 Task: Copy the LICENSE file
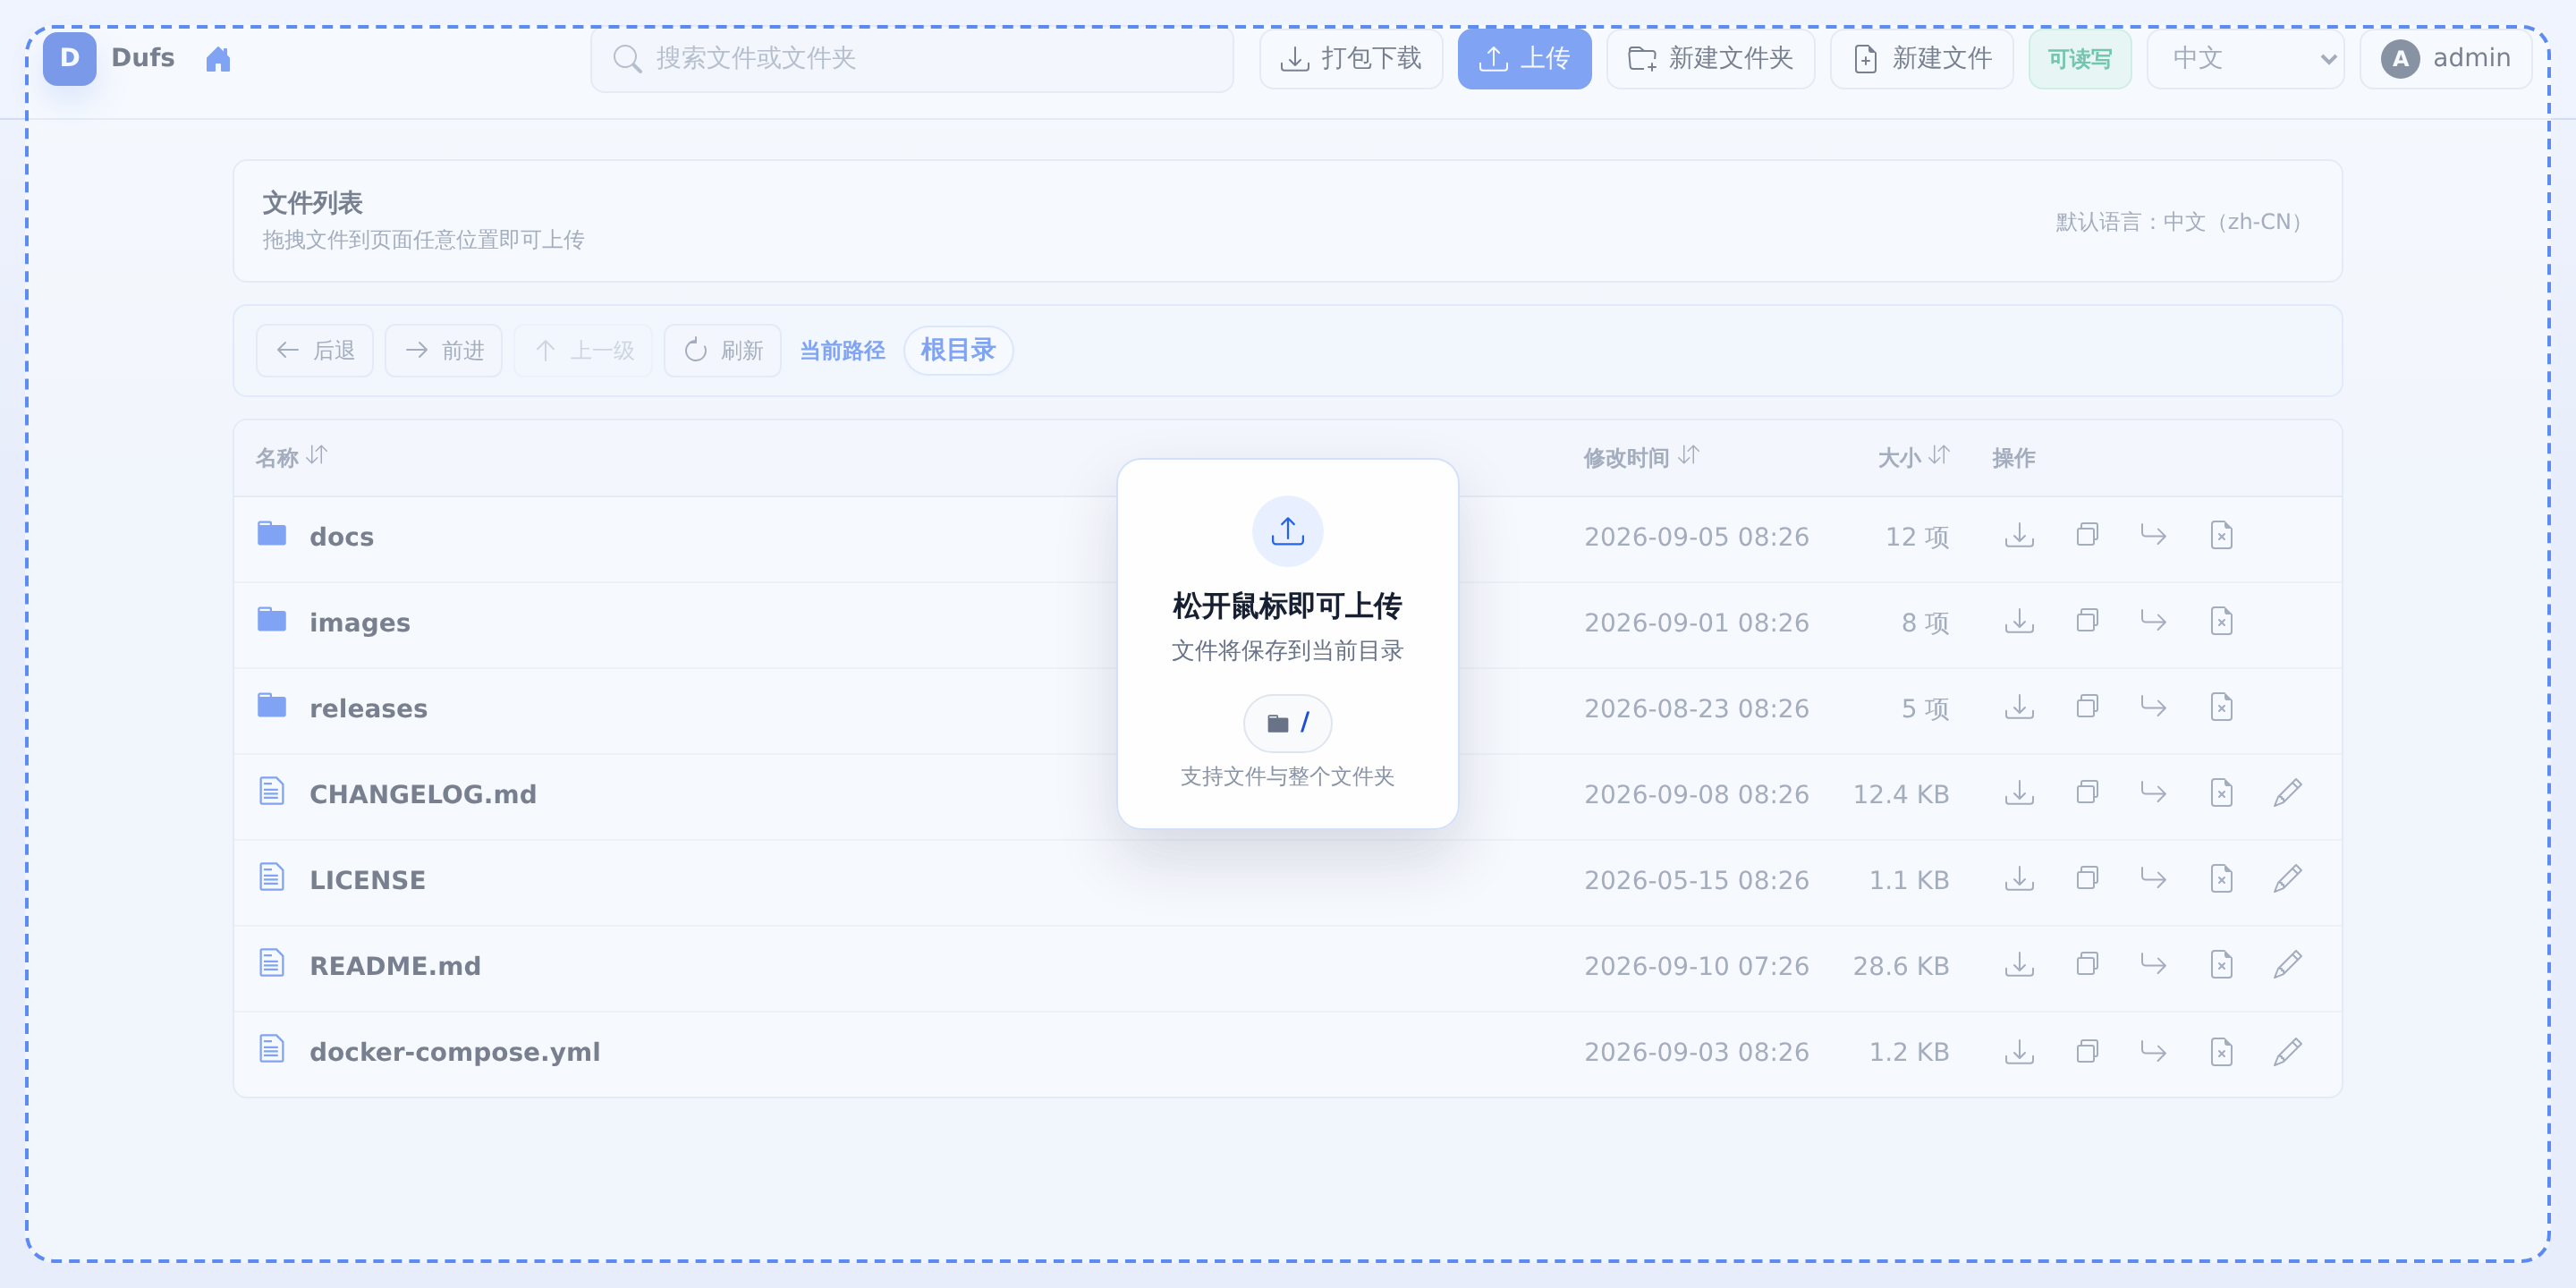(2087, 880)
